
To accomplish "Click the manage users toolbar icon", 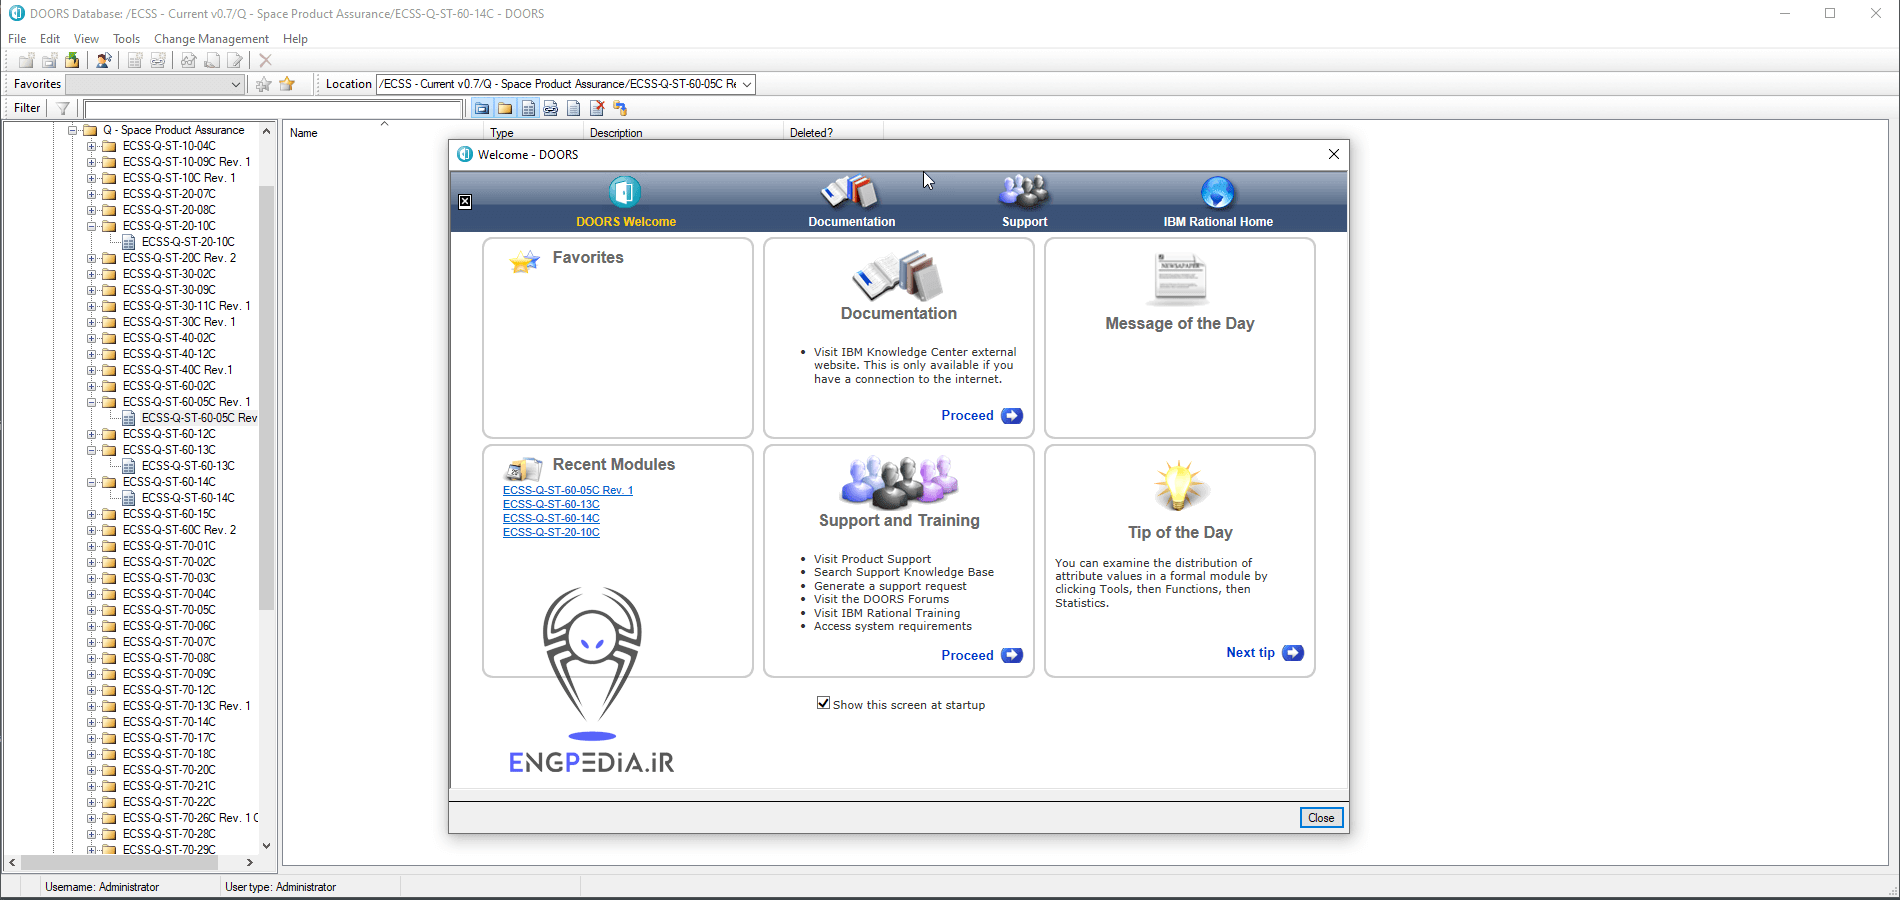I will click(103, 60).
